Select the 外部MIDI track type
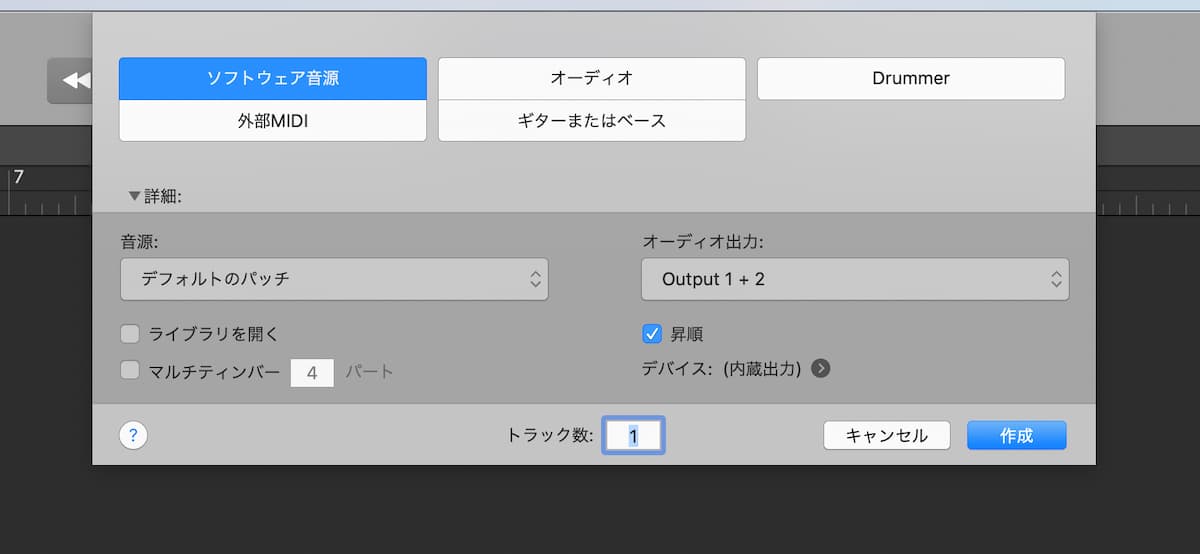 [x=273, y=121]
